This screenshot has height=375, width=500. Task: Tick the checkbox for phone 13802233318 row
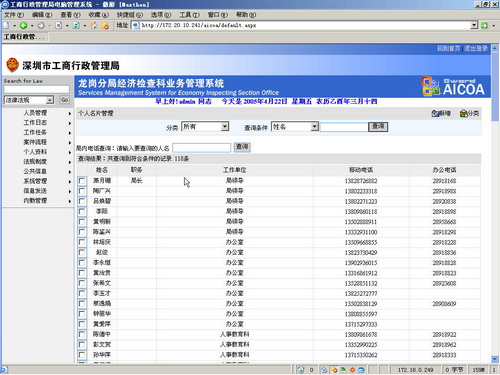(x=82, y=191)
